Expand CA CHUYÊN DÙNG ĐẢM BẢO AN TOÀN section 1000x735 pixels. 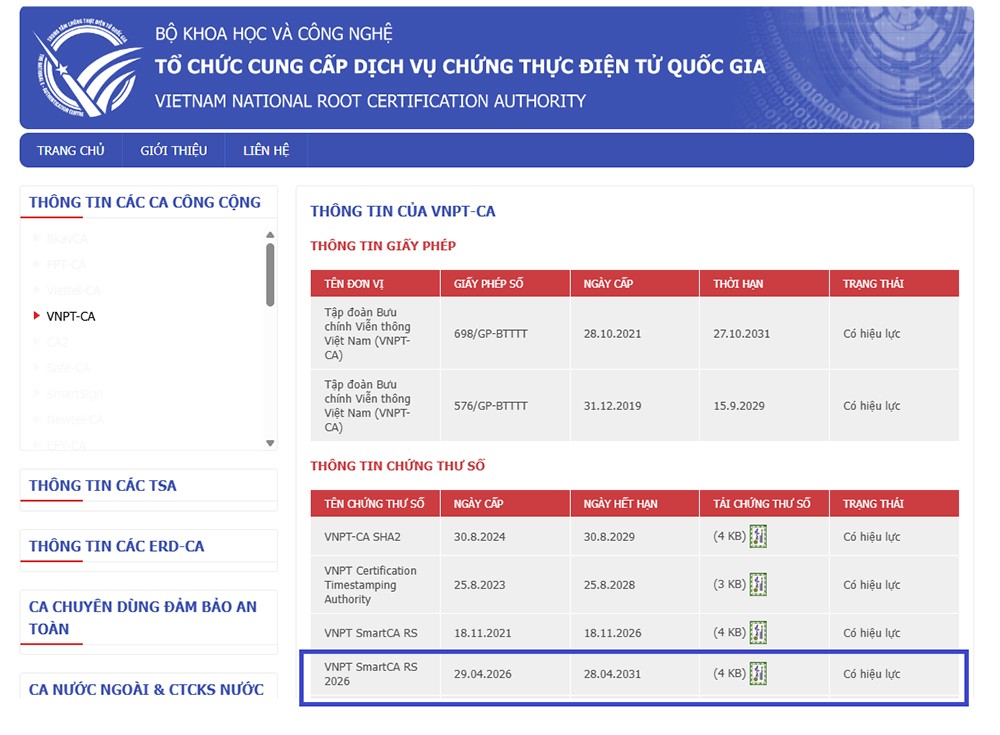[143, 618]
